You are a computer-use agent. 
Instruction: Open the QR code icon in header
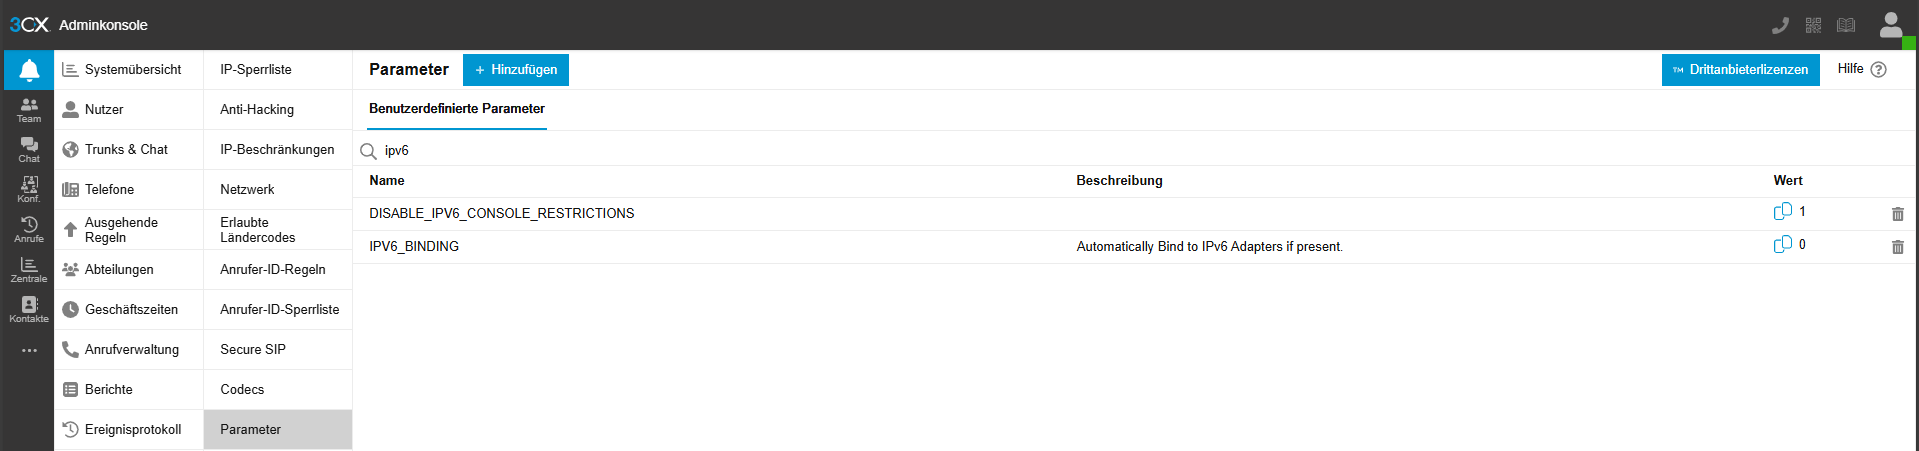pos(1813,25)
